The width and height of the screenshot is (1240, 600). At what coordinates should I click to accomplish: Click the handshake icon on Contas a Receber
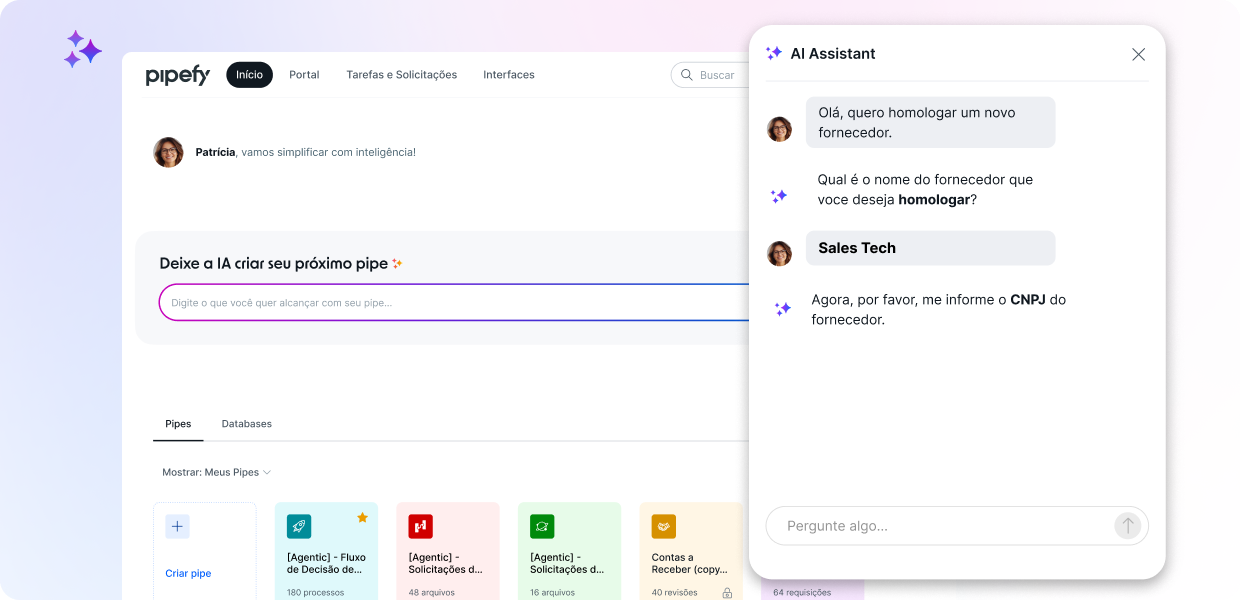pyautogui.click(x=663, y=527)
